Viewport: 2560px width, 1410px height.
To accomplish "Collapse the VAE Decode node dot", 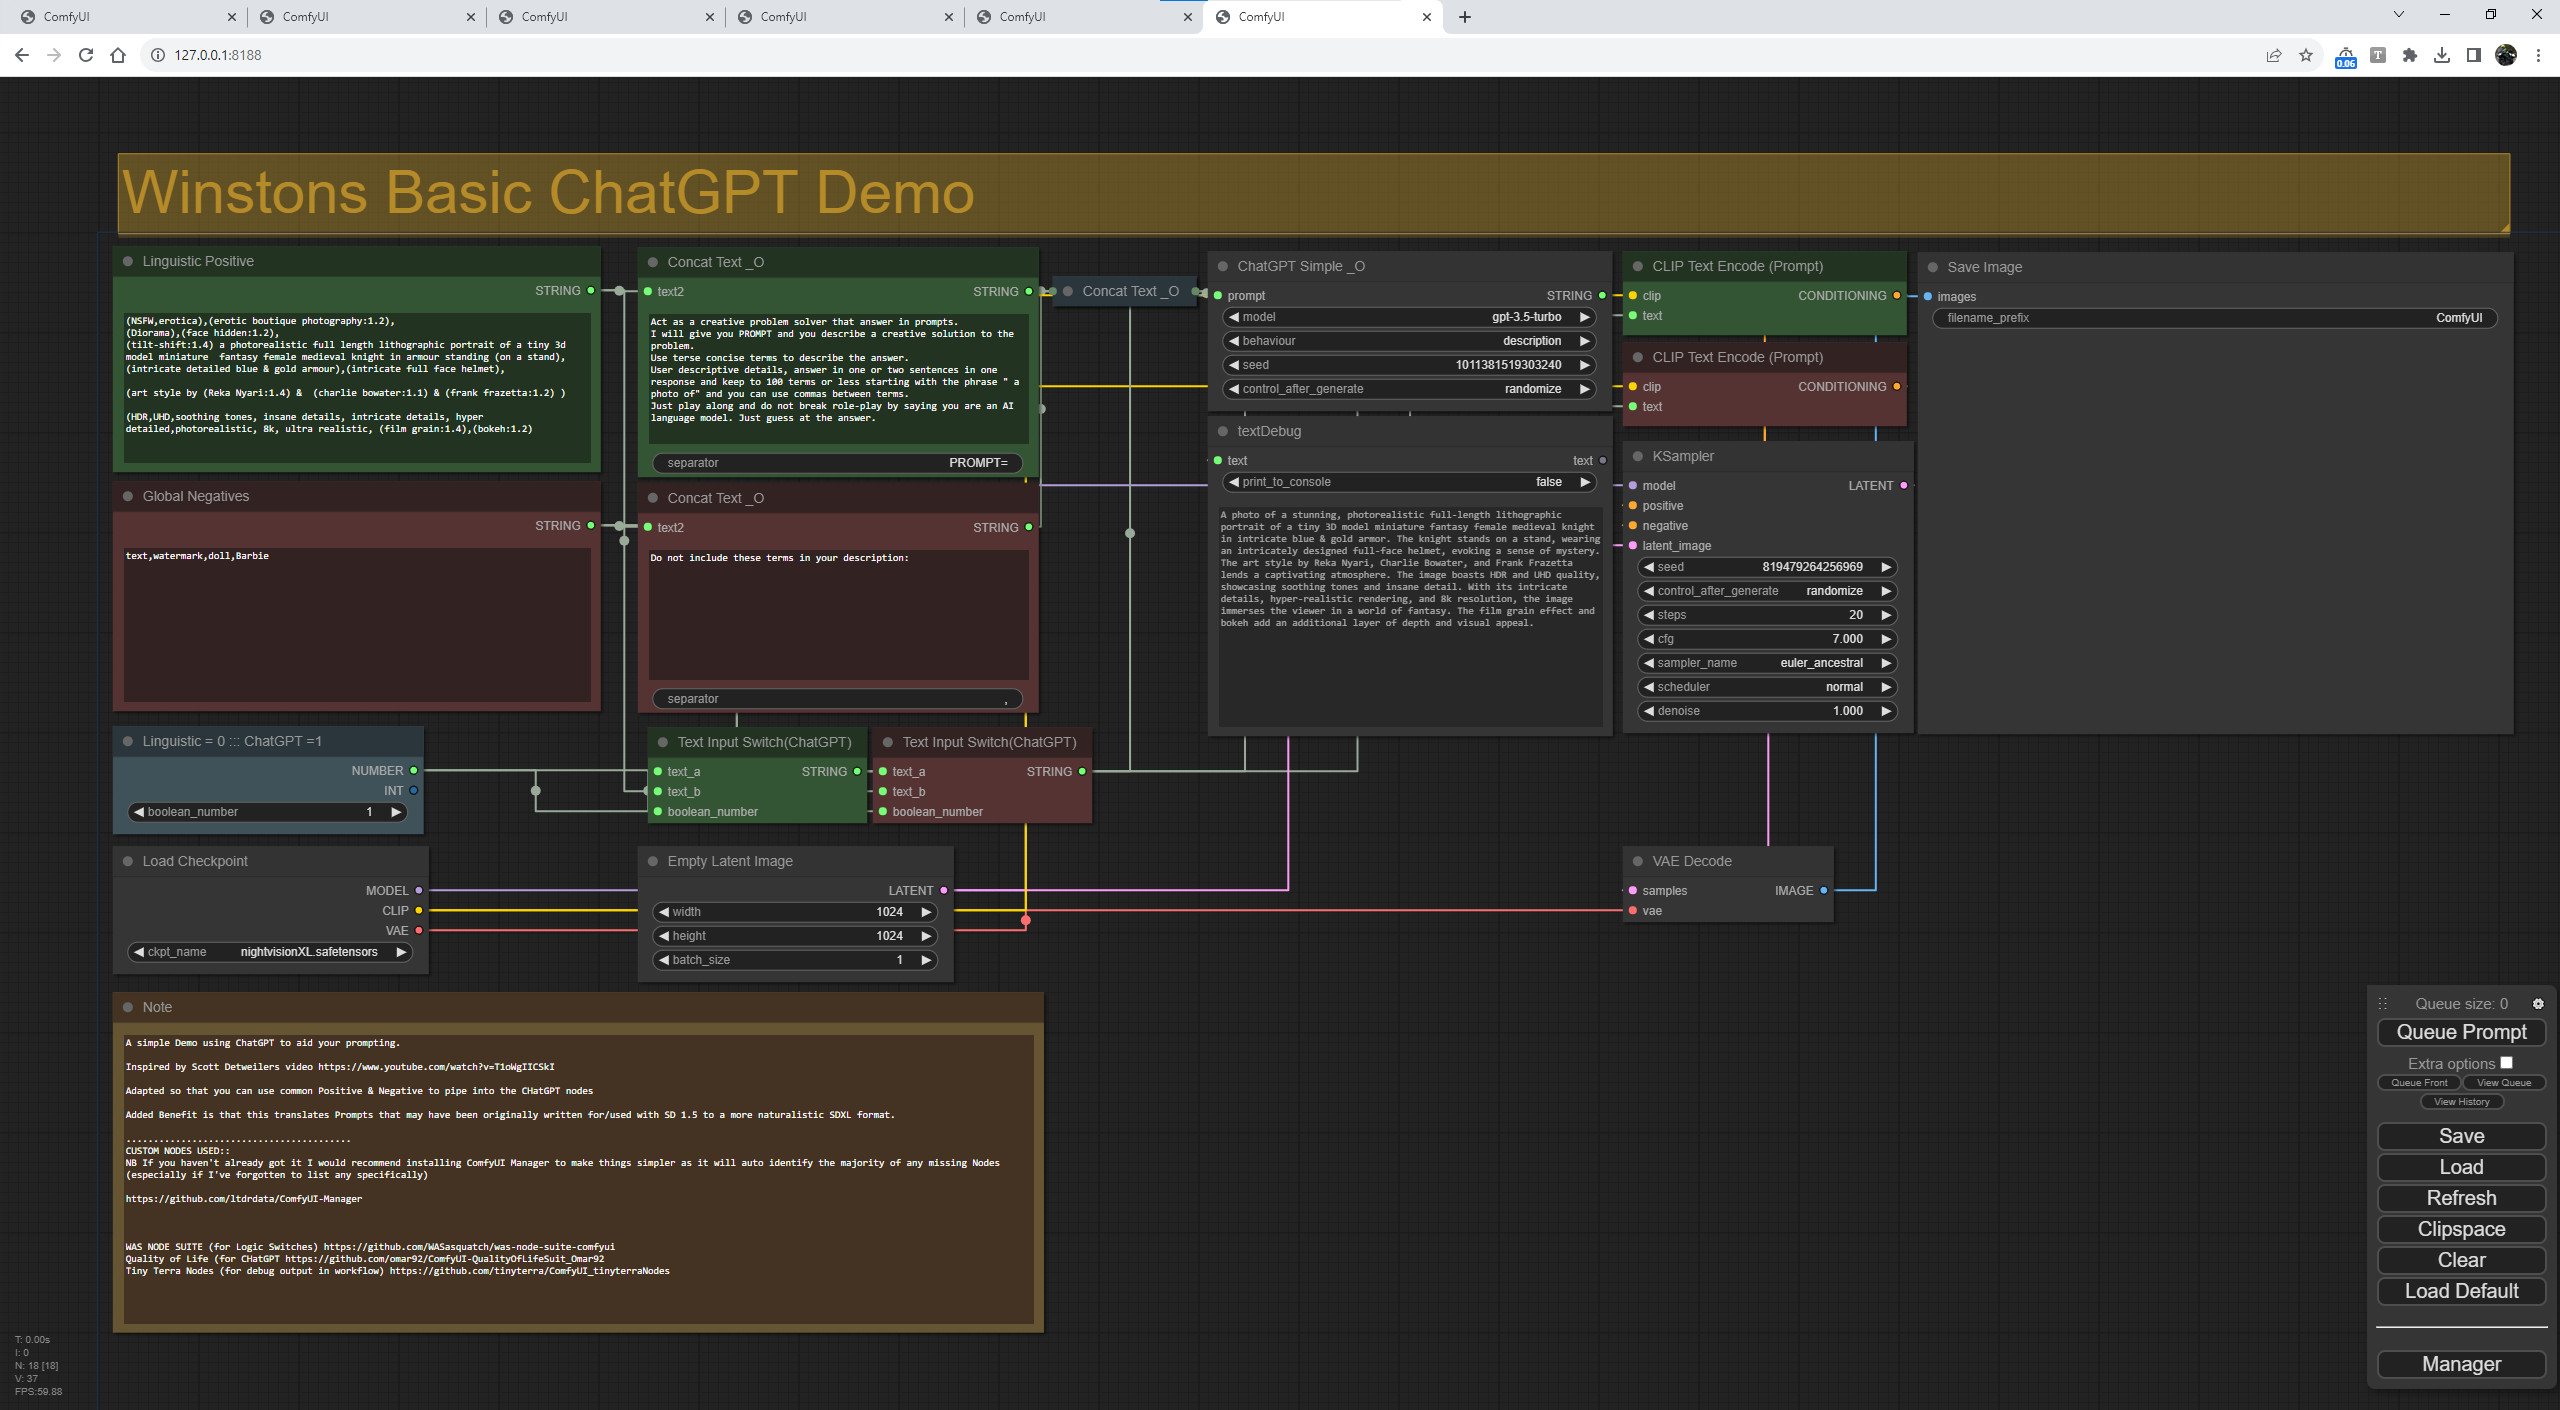I will click(1638, 861).
